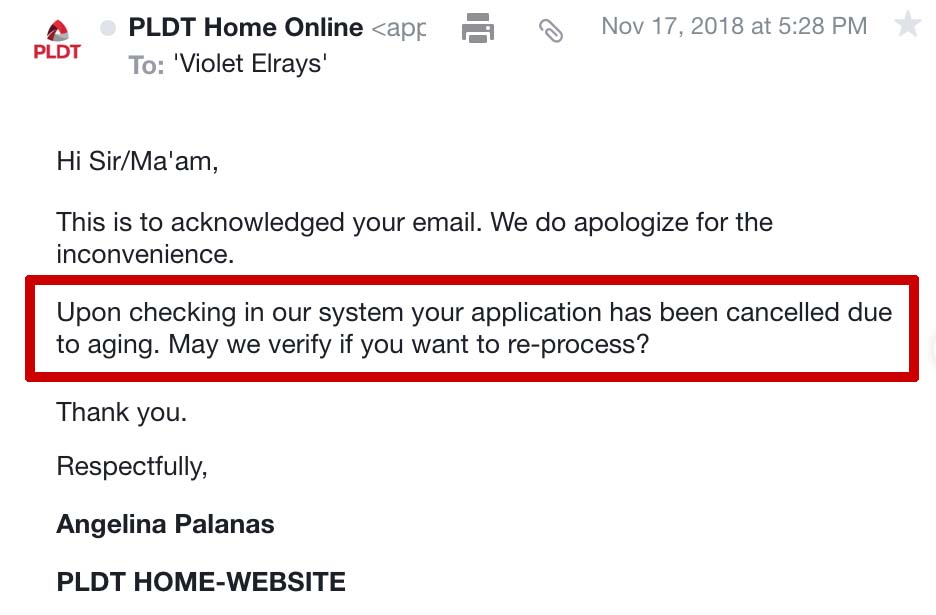The image size is (936, 615).
Task: Click the Nov 17, 2018 timestamp
Action: click(x=734, y=27)
